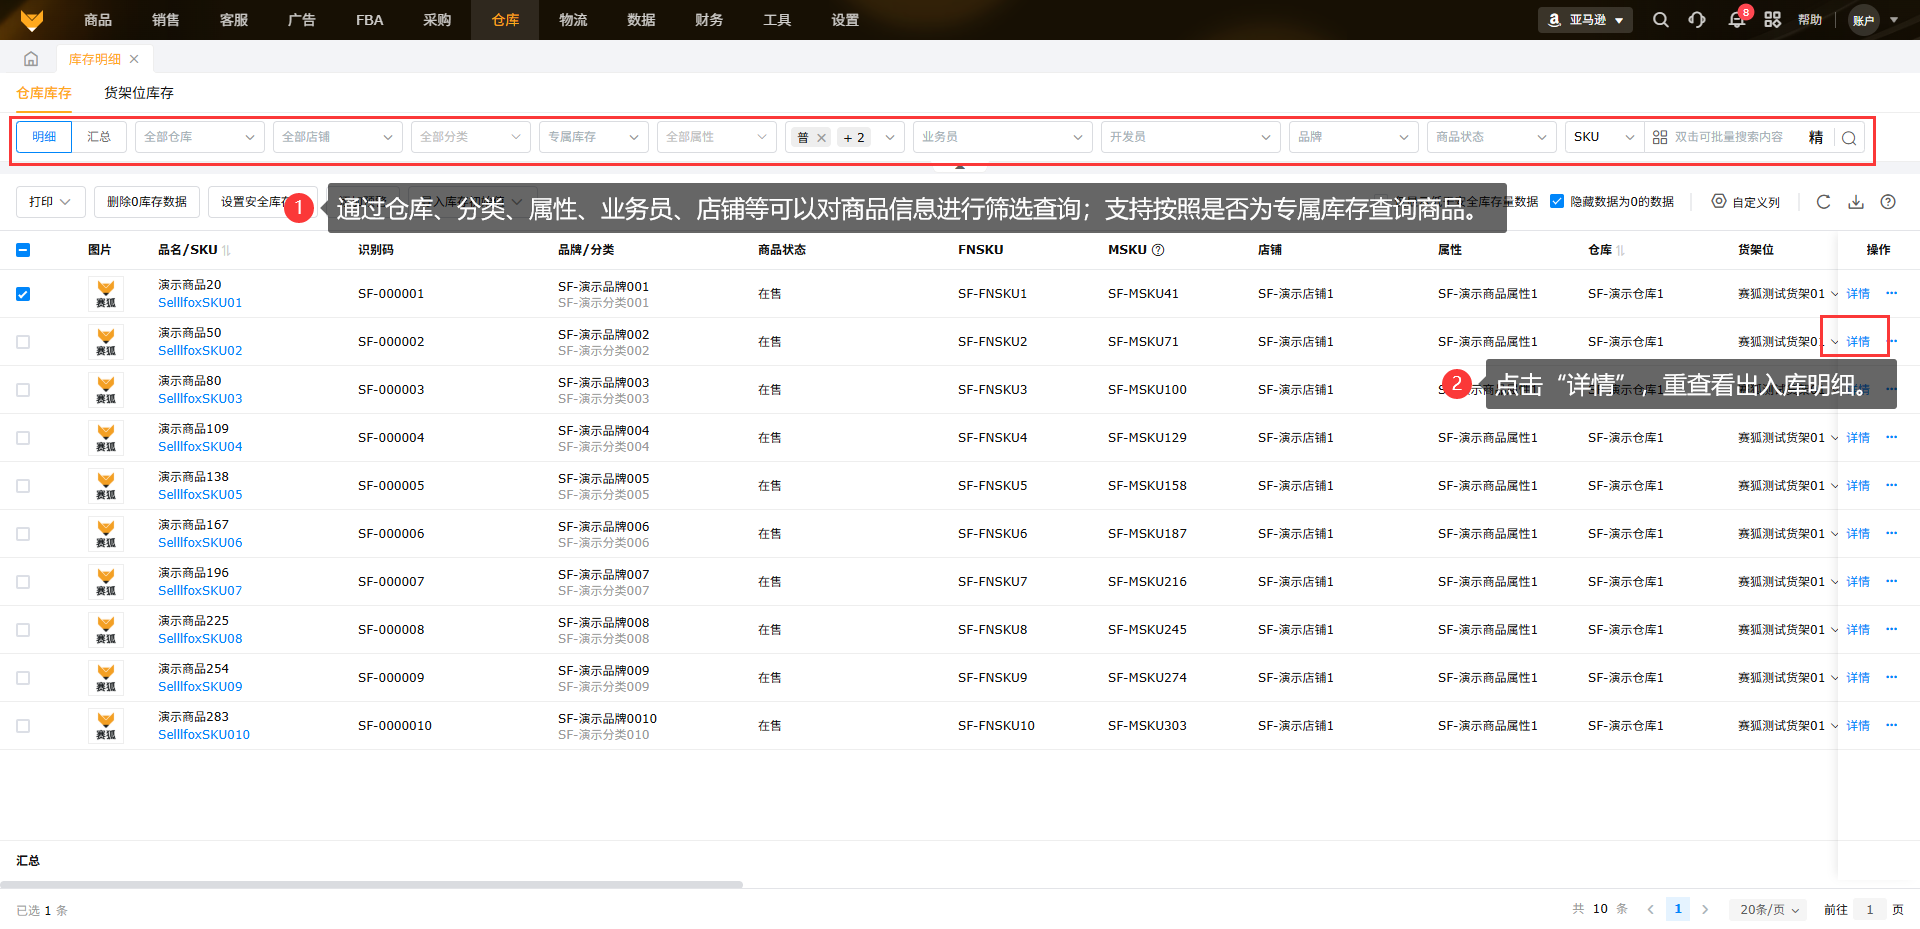Sort by the 品名/SKU column
This screenshot has height=929, width=1920.
coord(227,250)
